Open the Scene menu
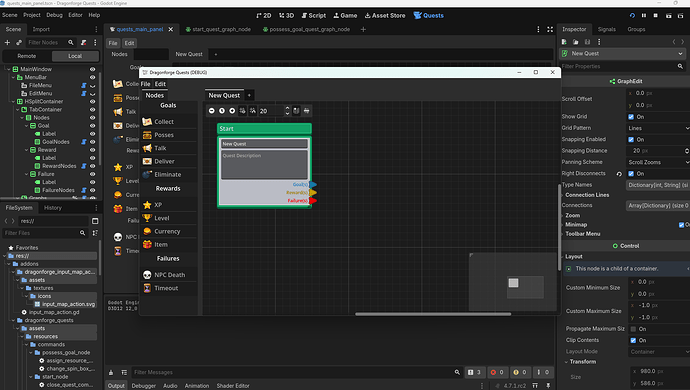The width and height of the screenshot is (690, 390). [10, 15]
